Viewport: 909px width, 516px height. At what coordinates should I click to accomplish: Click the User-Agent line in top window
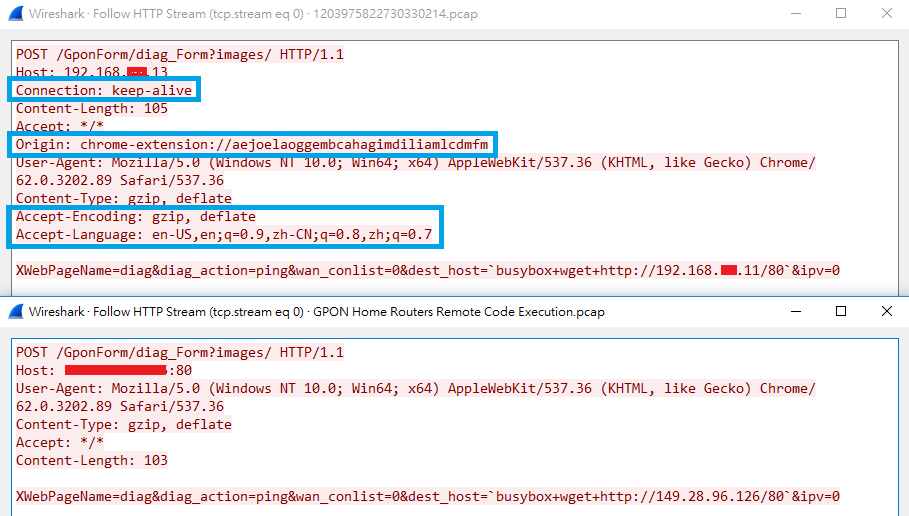tap(416, 162)
